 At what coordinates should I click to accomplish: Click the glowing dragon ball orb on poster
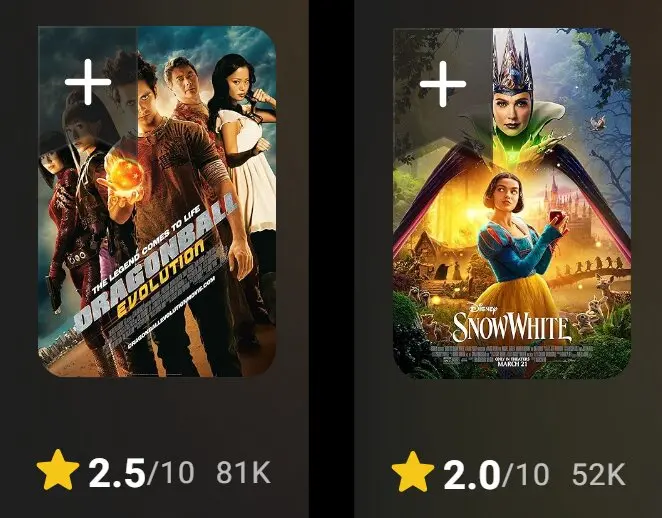point(125,176)
